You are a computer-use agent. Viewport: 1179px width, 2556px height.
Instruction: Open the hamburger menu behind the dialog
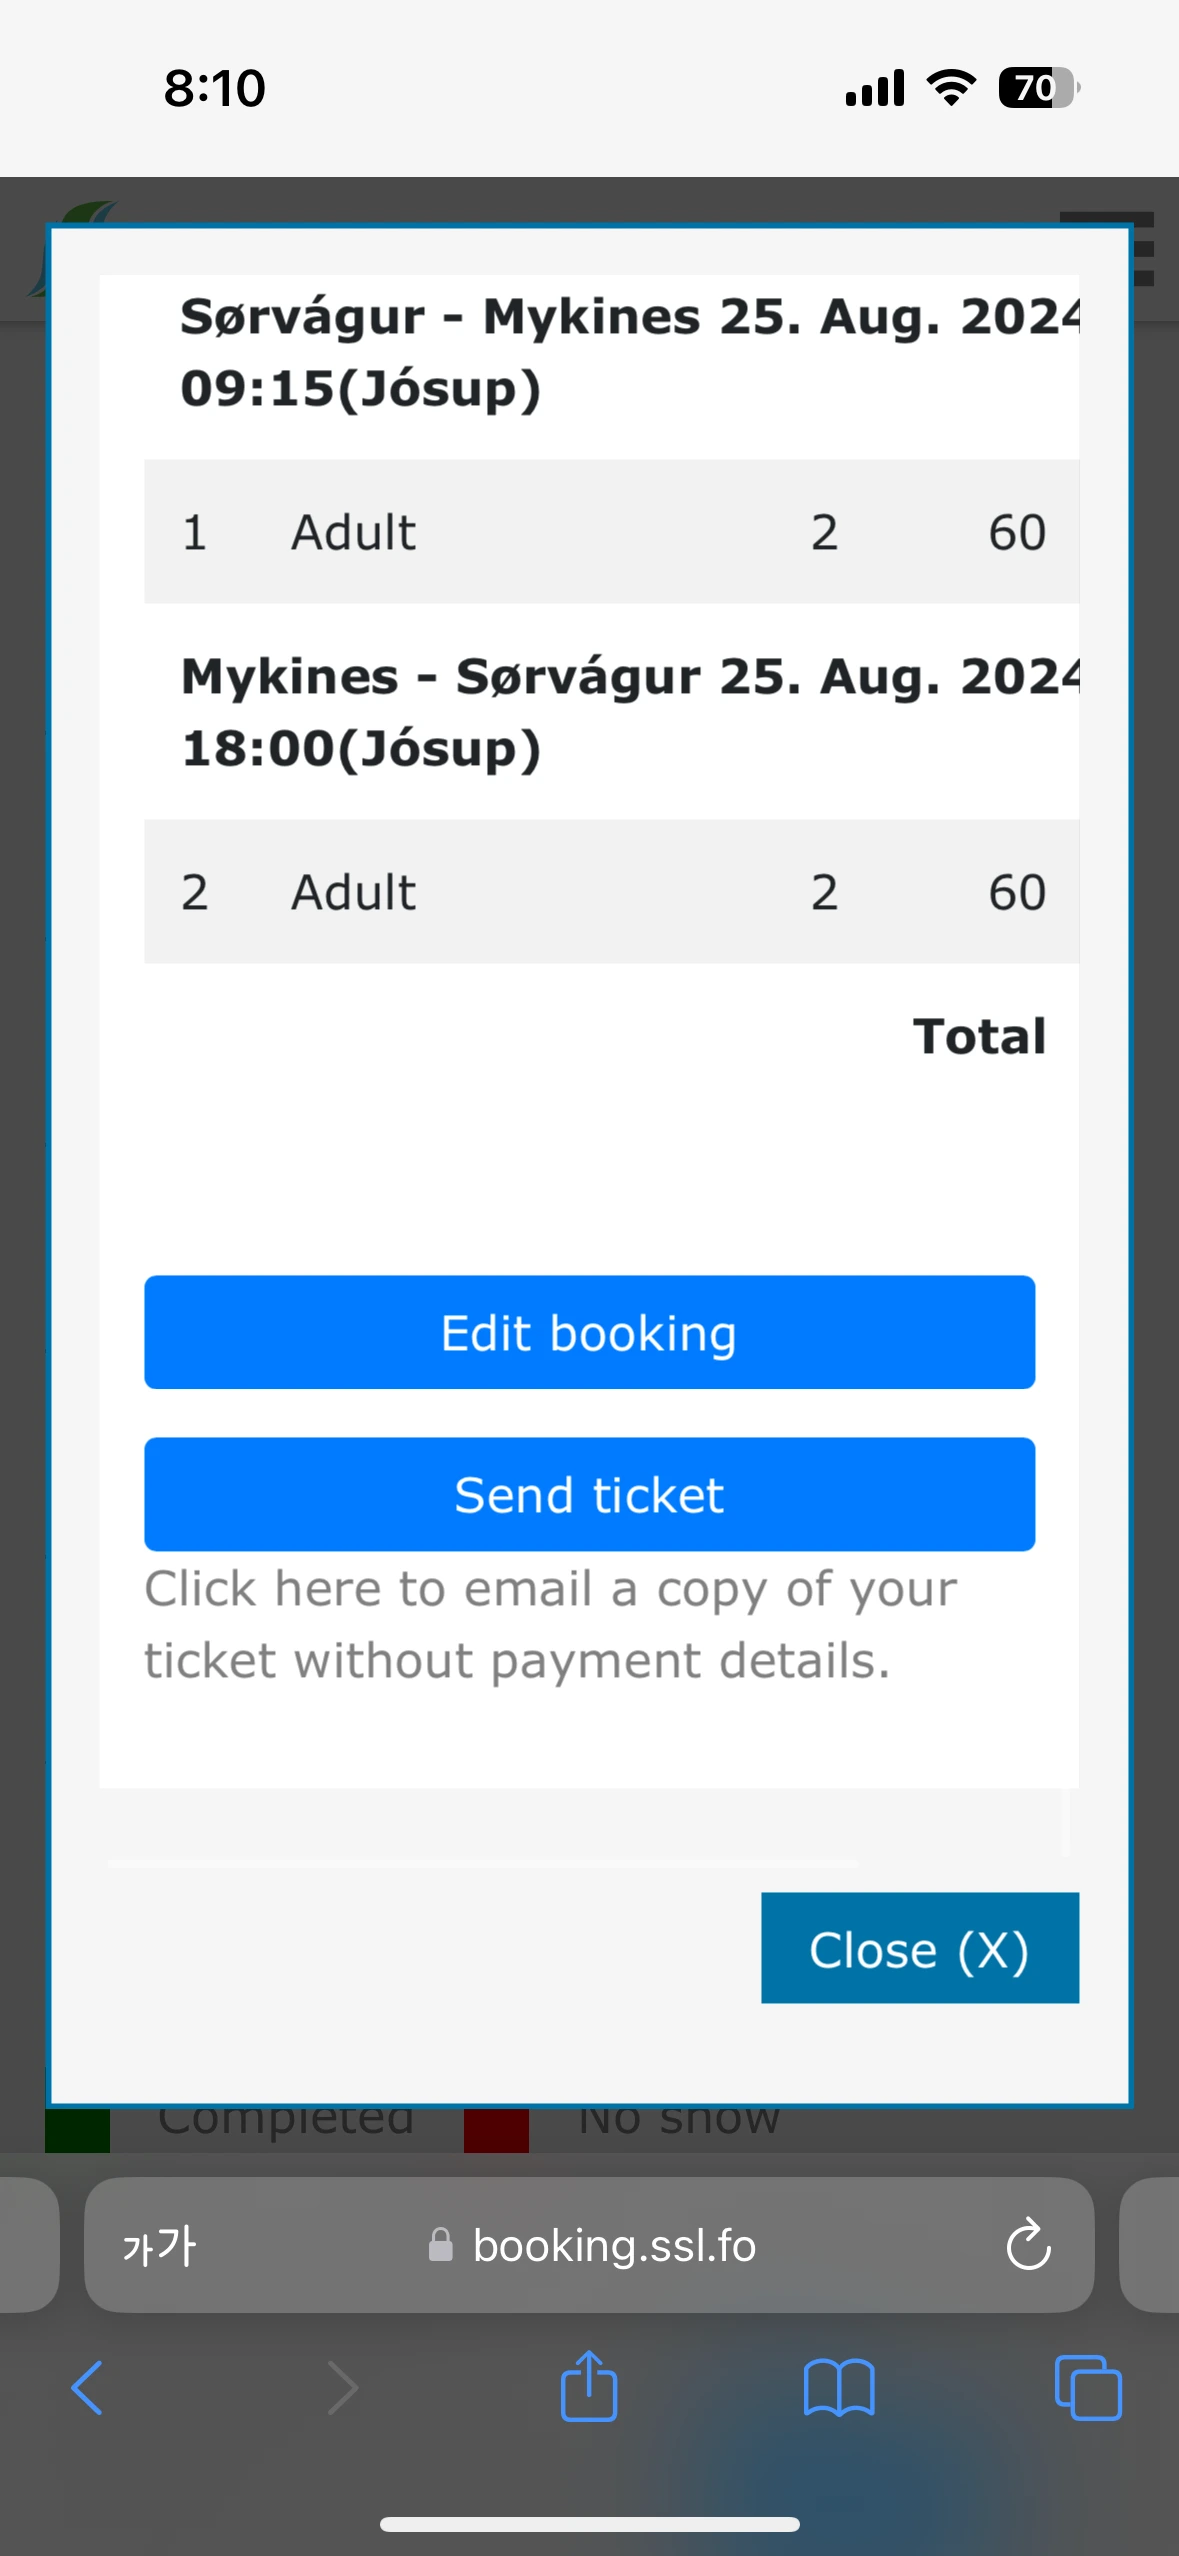pyautogui.click(x=1142, y=248)
